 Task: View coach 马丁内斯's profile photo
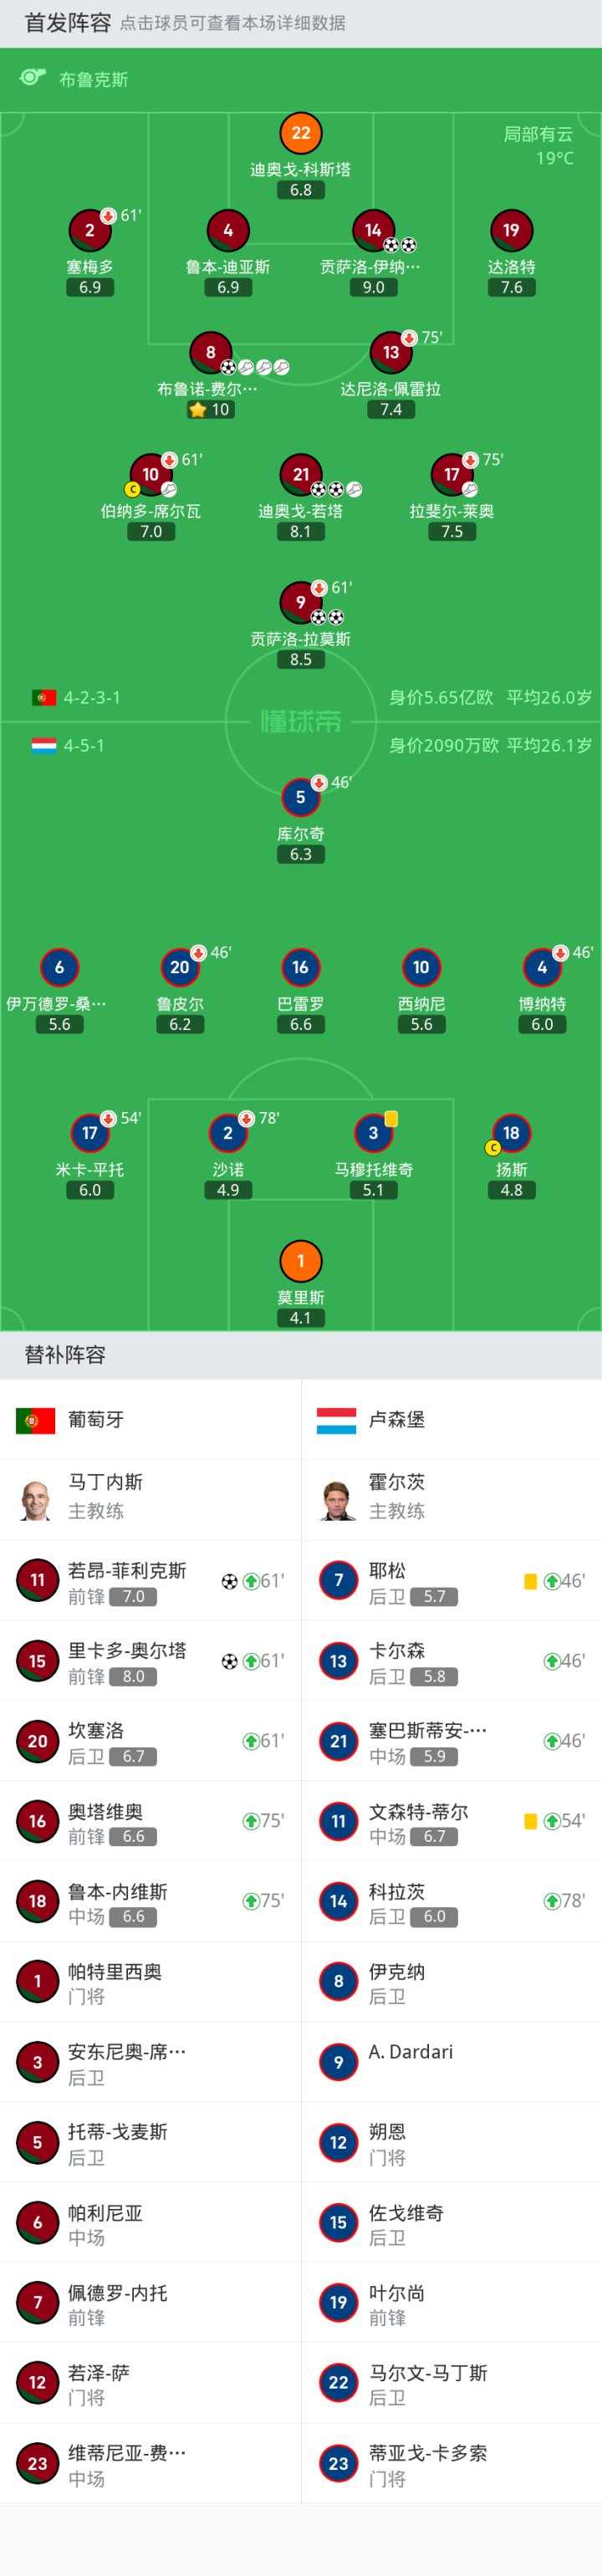point(37,1499)
